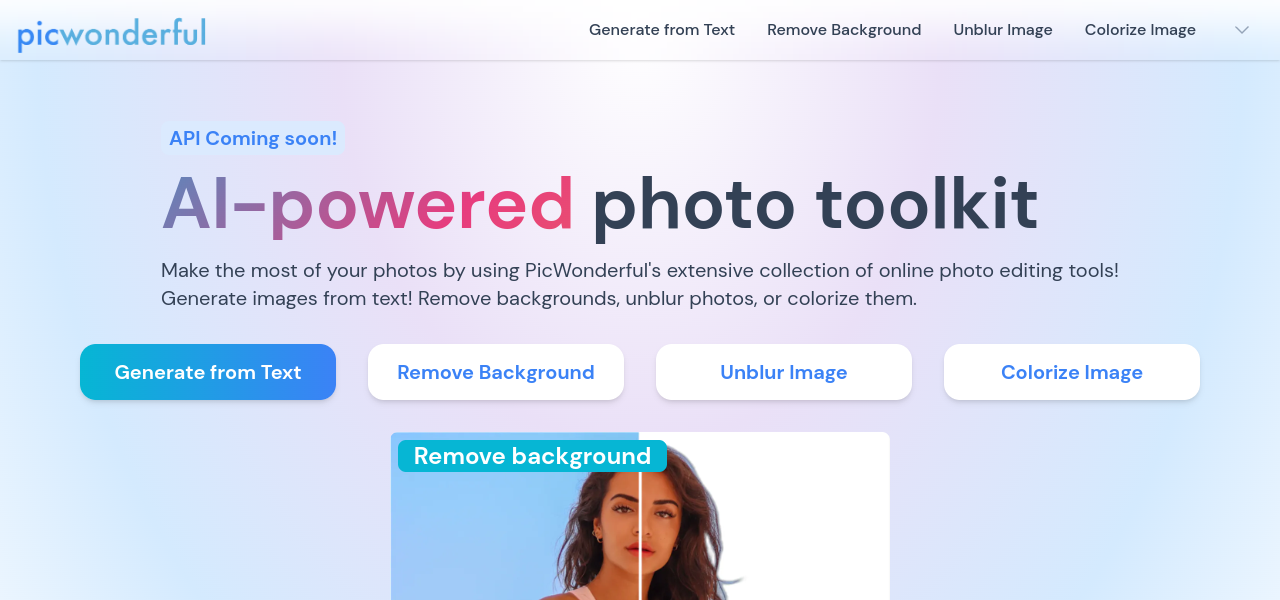Click the picwonderful logo
This screenshot has height=600, width=1280.
click(x=111, y=33)
